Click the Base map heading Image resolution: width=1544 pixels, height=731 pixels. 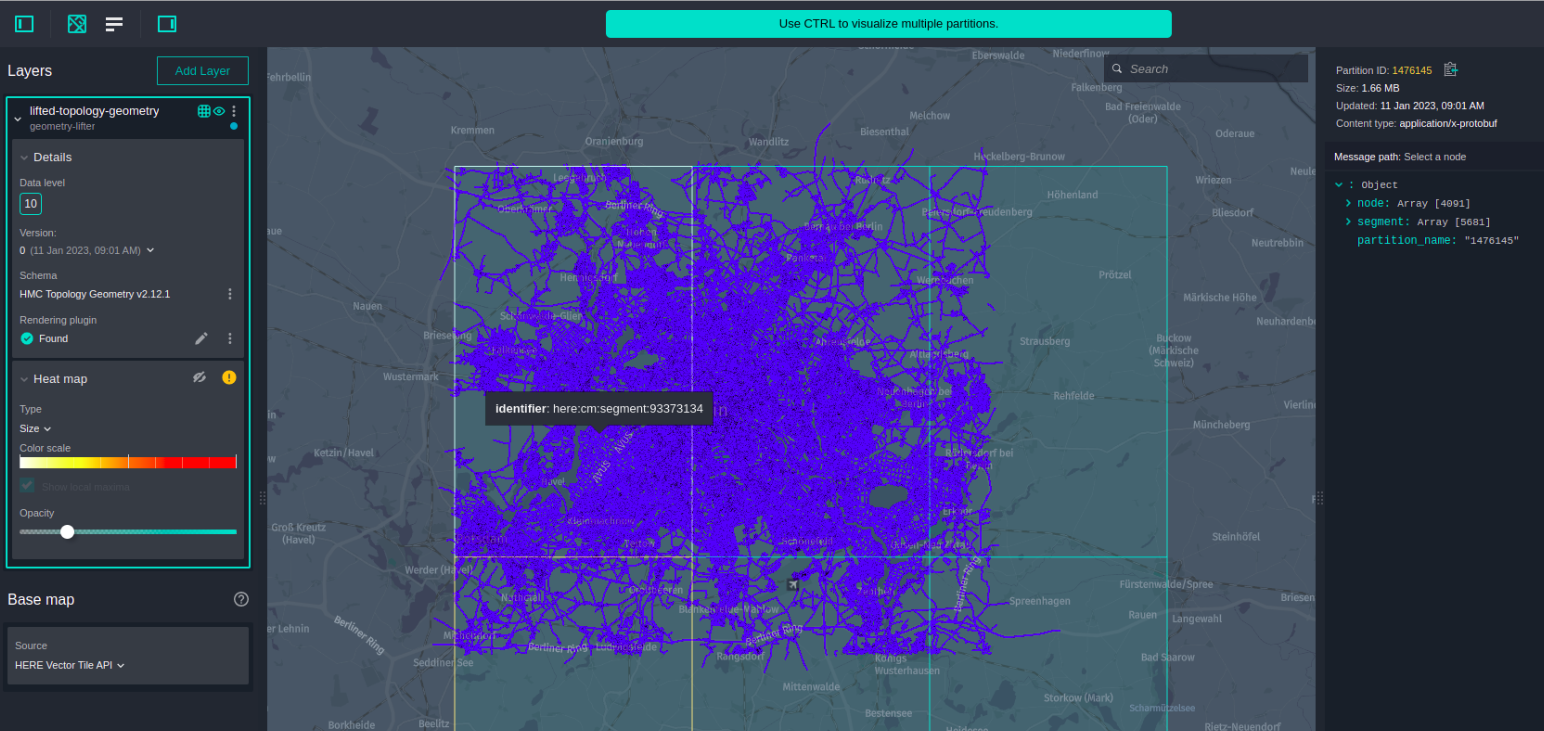[x=41, y=600]
